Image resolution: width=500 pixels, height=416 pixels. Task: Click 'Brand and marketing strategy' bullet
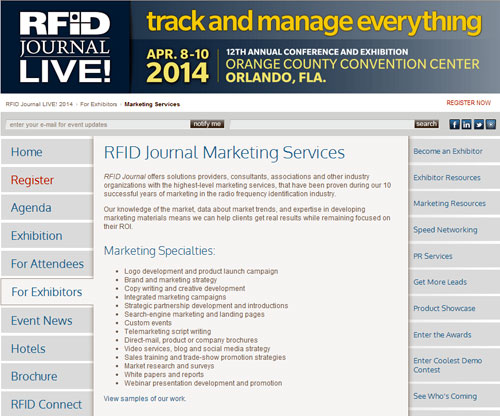170,280
